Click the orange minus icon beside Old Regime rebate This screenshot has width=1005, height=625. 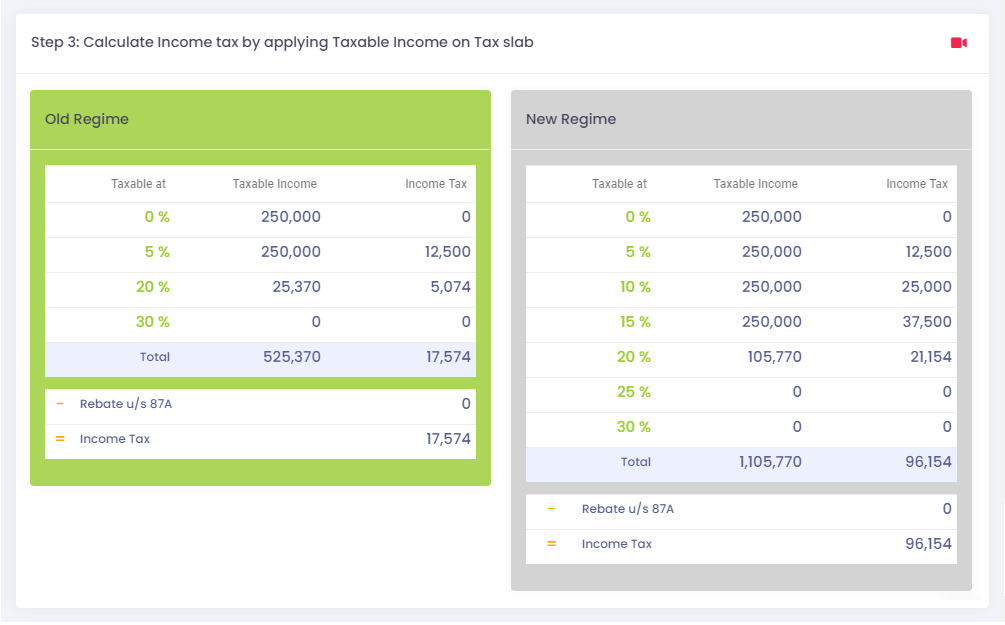point(60,404)
